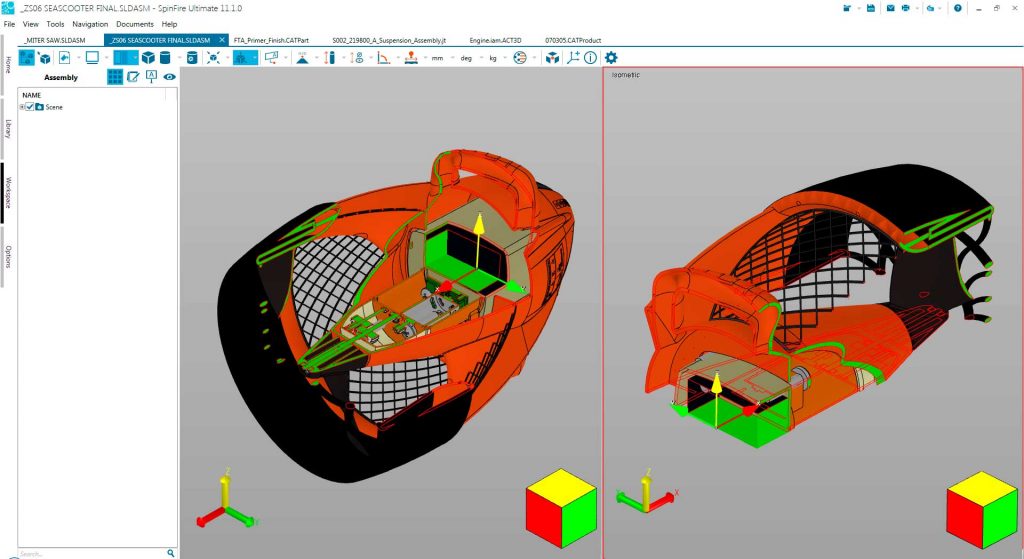Viewport: 1024px width, 559px height.
Task: Expand the Scene tree node
Action: (22, 106)
